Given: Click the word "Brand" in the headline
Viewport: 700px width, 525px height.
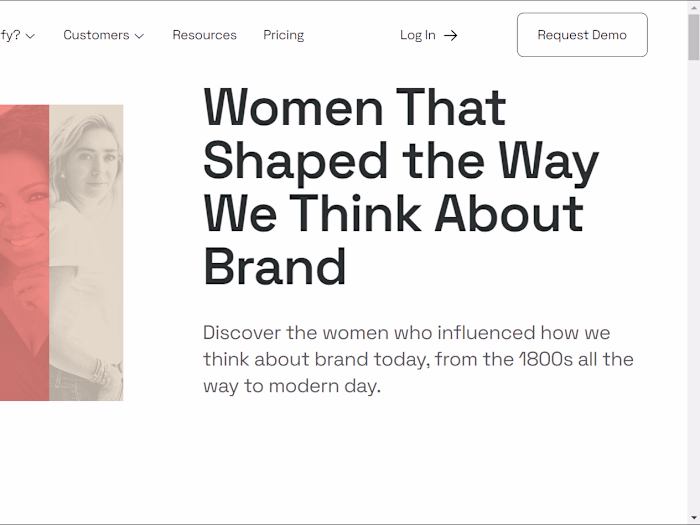Looking at the screenshot, I should pyautogui.click(x=275, y=268).
